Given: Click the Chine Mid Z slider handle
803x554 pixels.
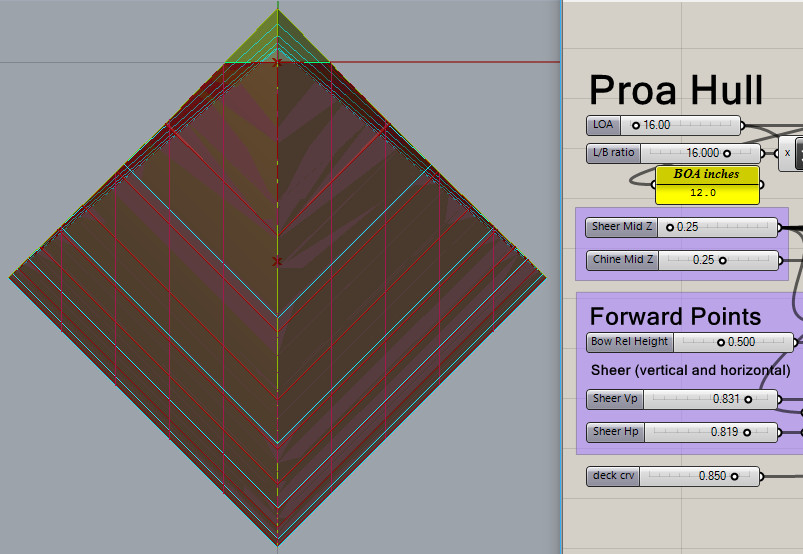Looking at the screenshot, I should click(723, 261).
